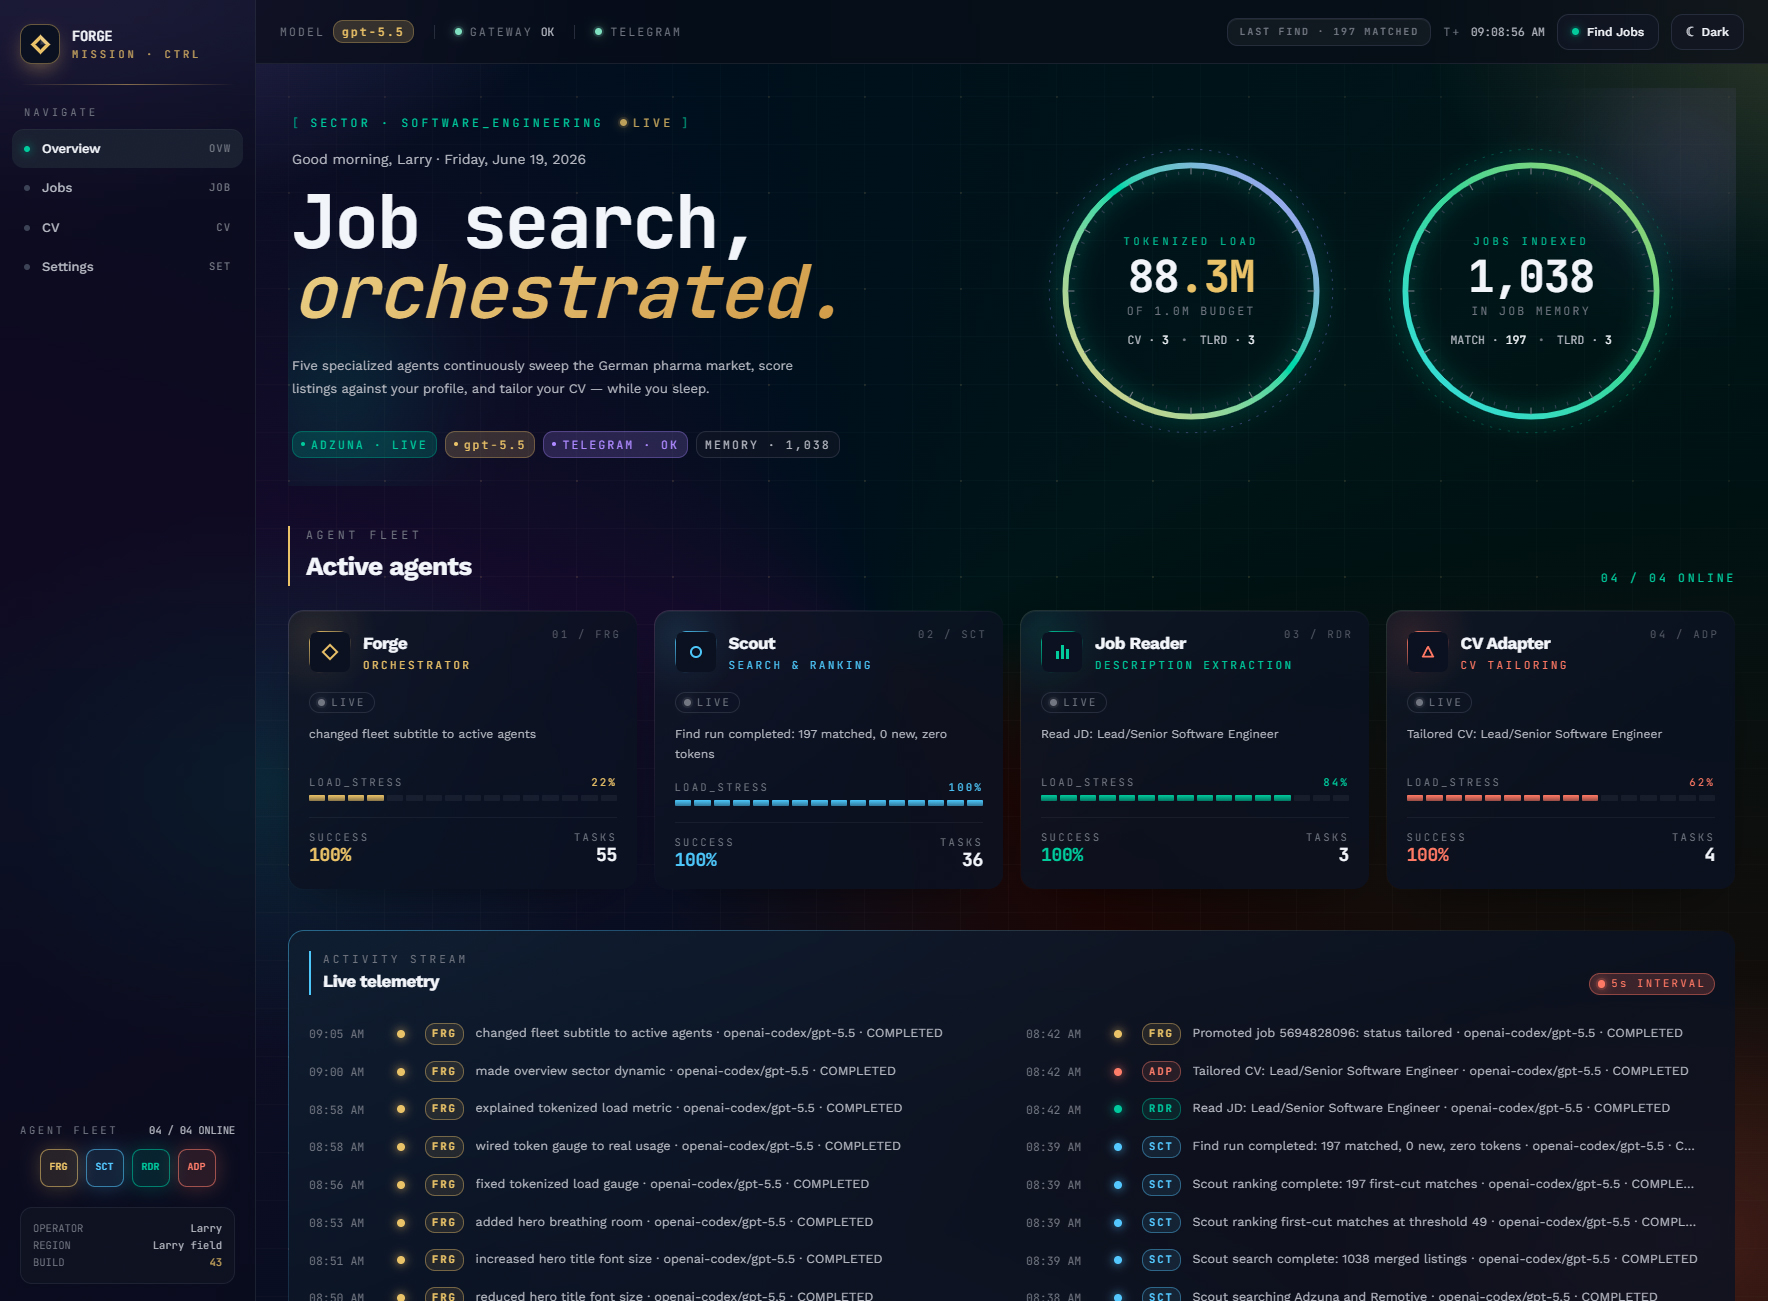Viewport: 1768px width, 1301px height.
Task: Click the Jobs Indexed 1,038 gauge
Action: tap(1531, 291)
